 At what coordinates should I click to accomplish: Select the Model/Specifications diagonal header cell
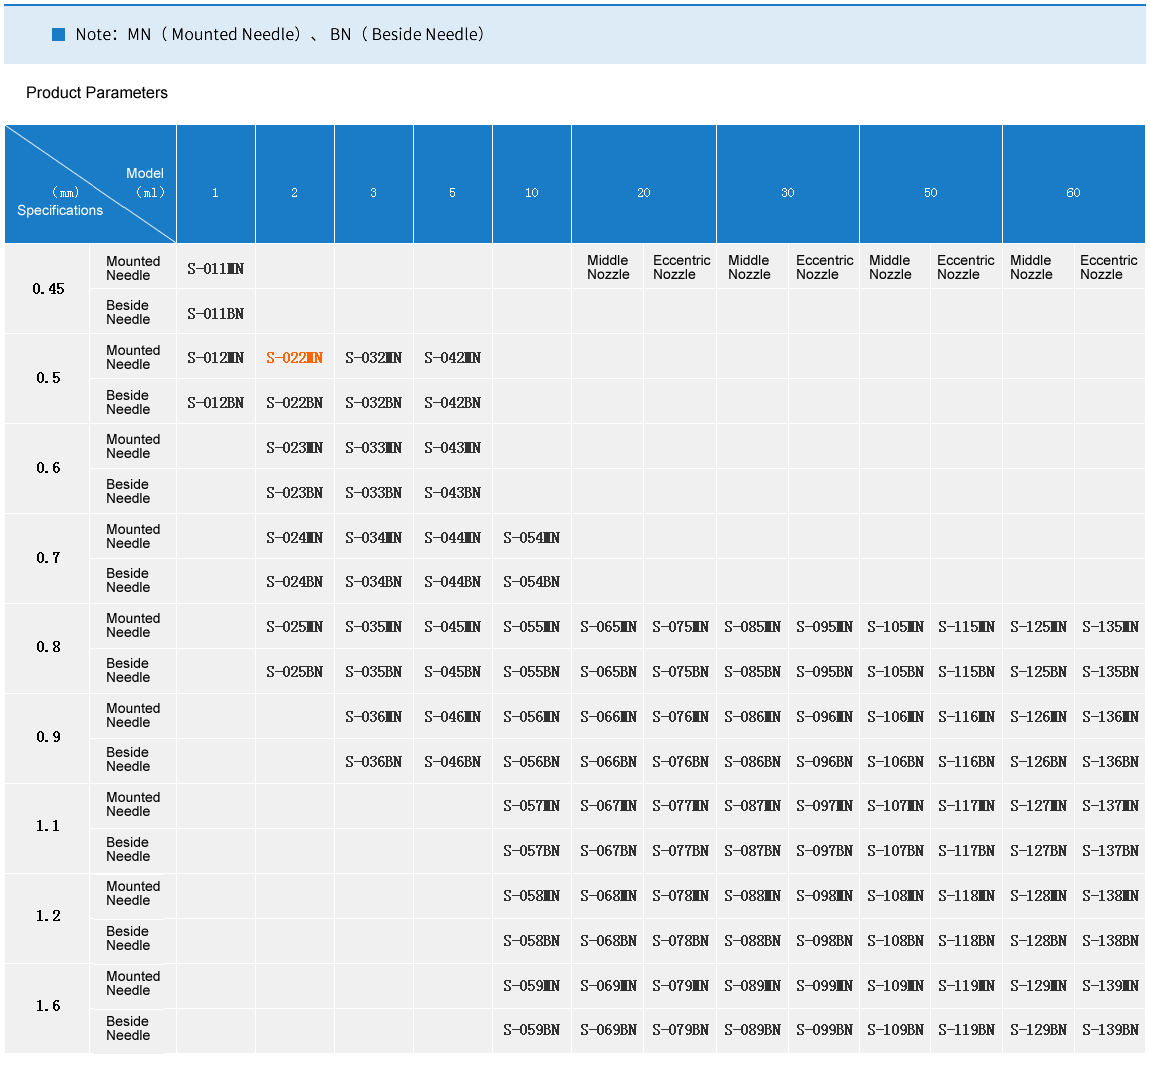click(x=90, y=185)
